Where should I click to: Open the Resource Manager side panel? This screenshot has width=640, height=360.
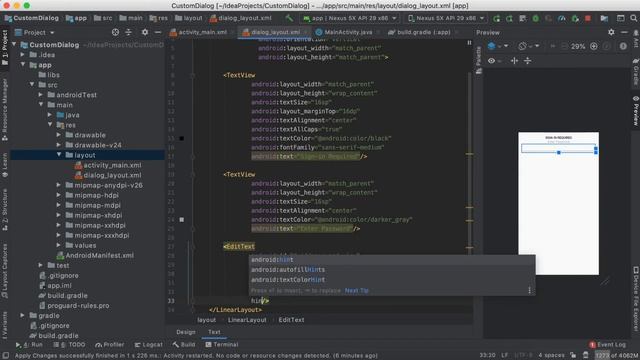pos(5,109)
